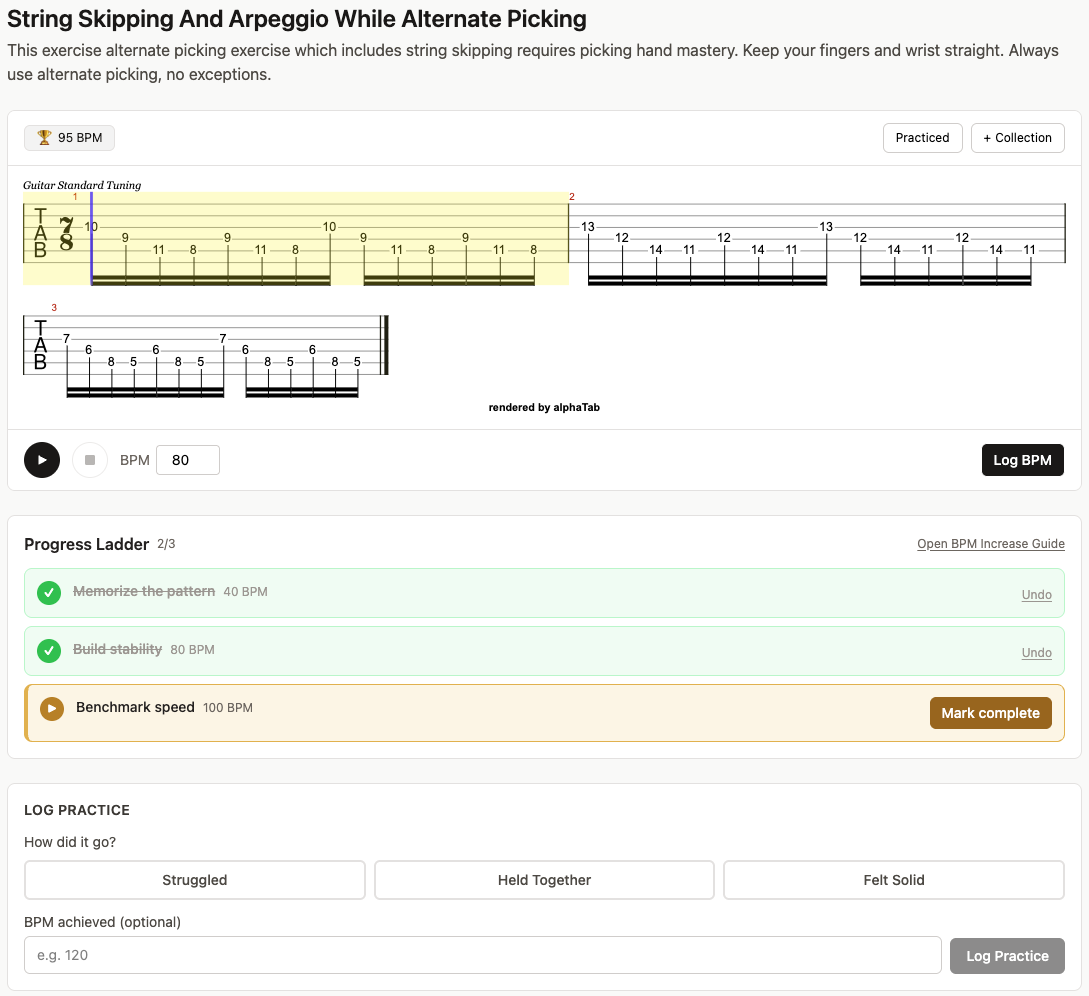The height and width of the screenshot is (996, 1089).
Task: Click the stop playback icon
Action: [x=89, y=459]
